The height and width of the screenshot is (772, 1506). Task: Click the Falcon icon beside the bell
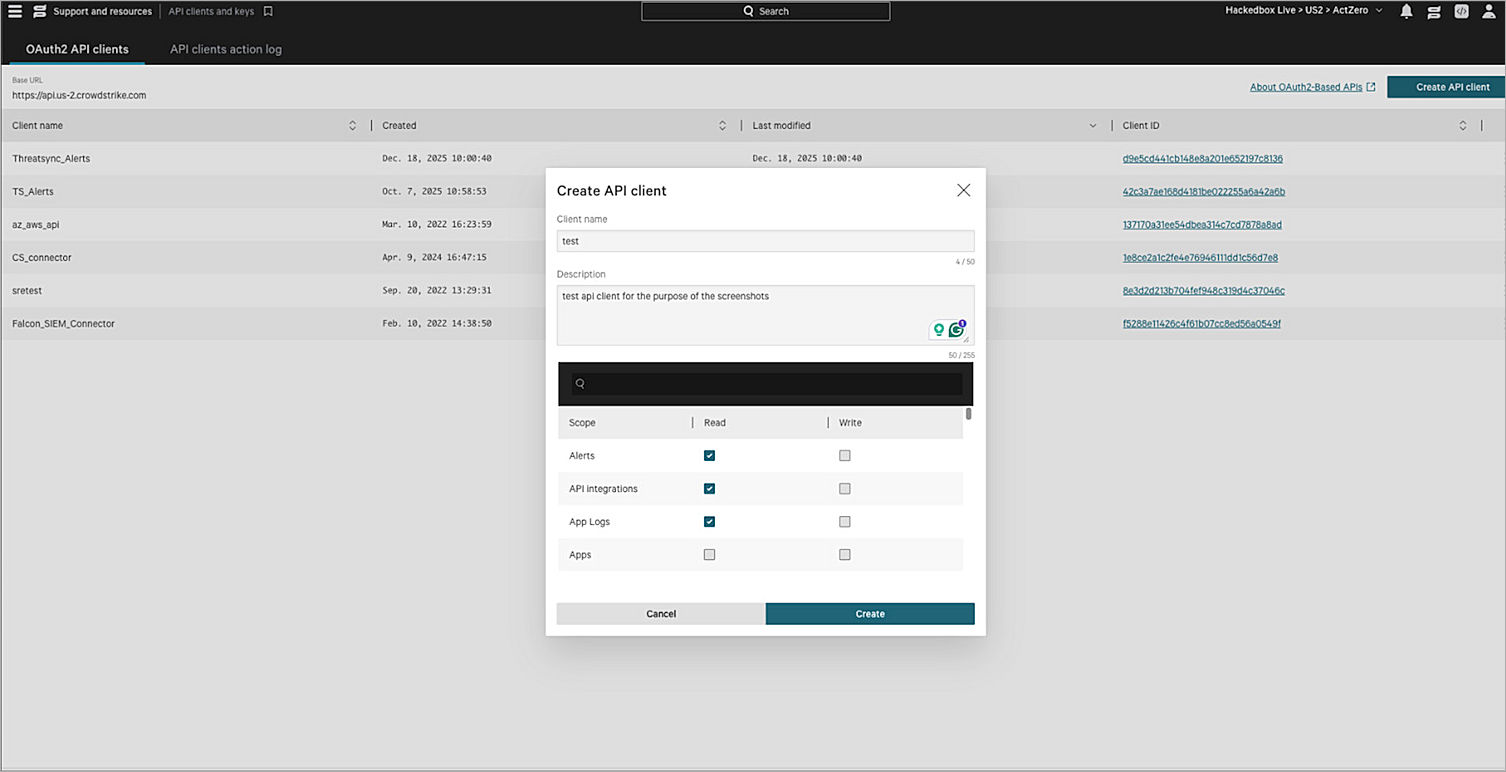[x=1434, y=11]
